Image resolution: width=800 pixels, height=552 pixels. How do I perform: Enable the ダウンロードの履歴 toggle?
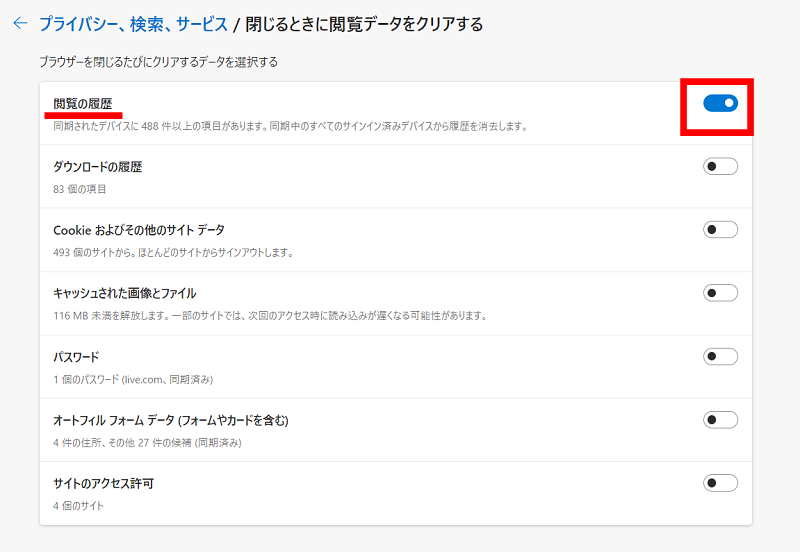720,166
